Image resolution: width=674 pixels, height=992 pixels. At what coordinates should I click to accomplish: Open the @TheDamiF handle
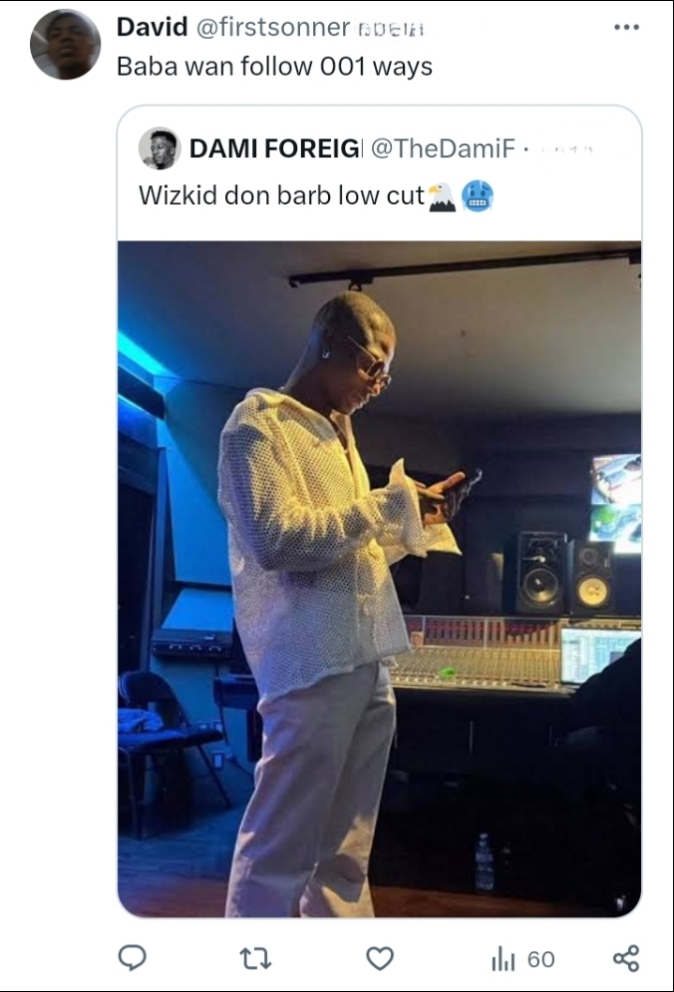tap(443, 148)
